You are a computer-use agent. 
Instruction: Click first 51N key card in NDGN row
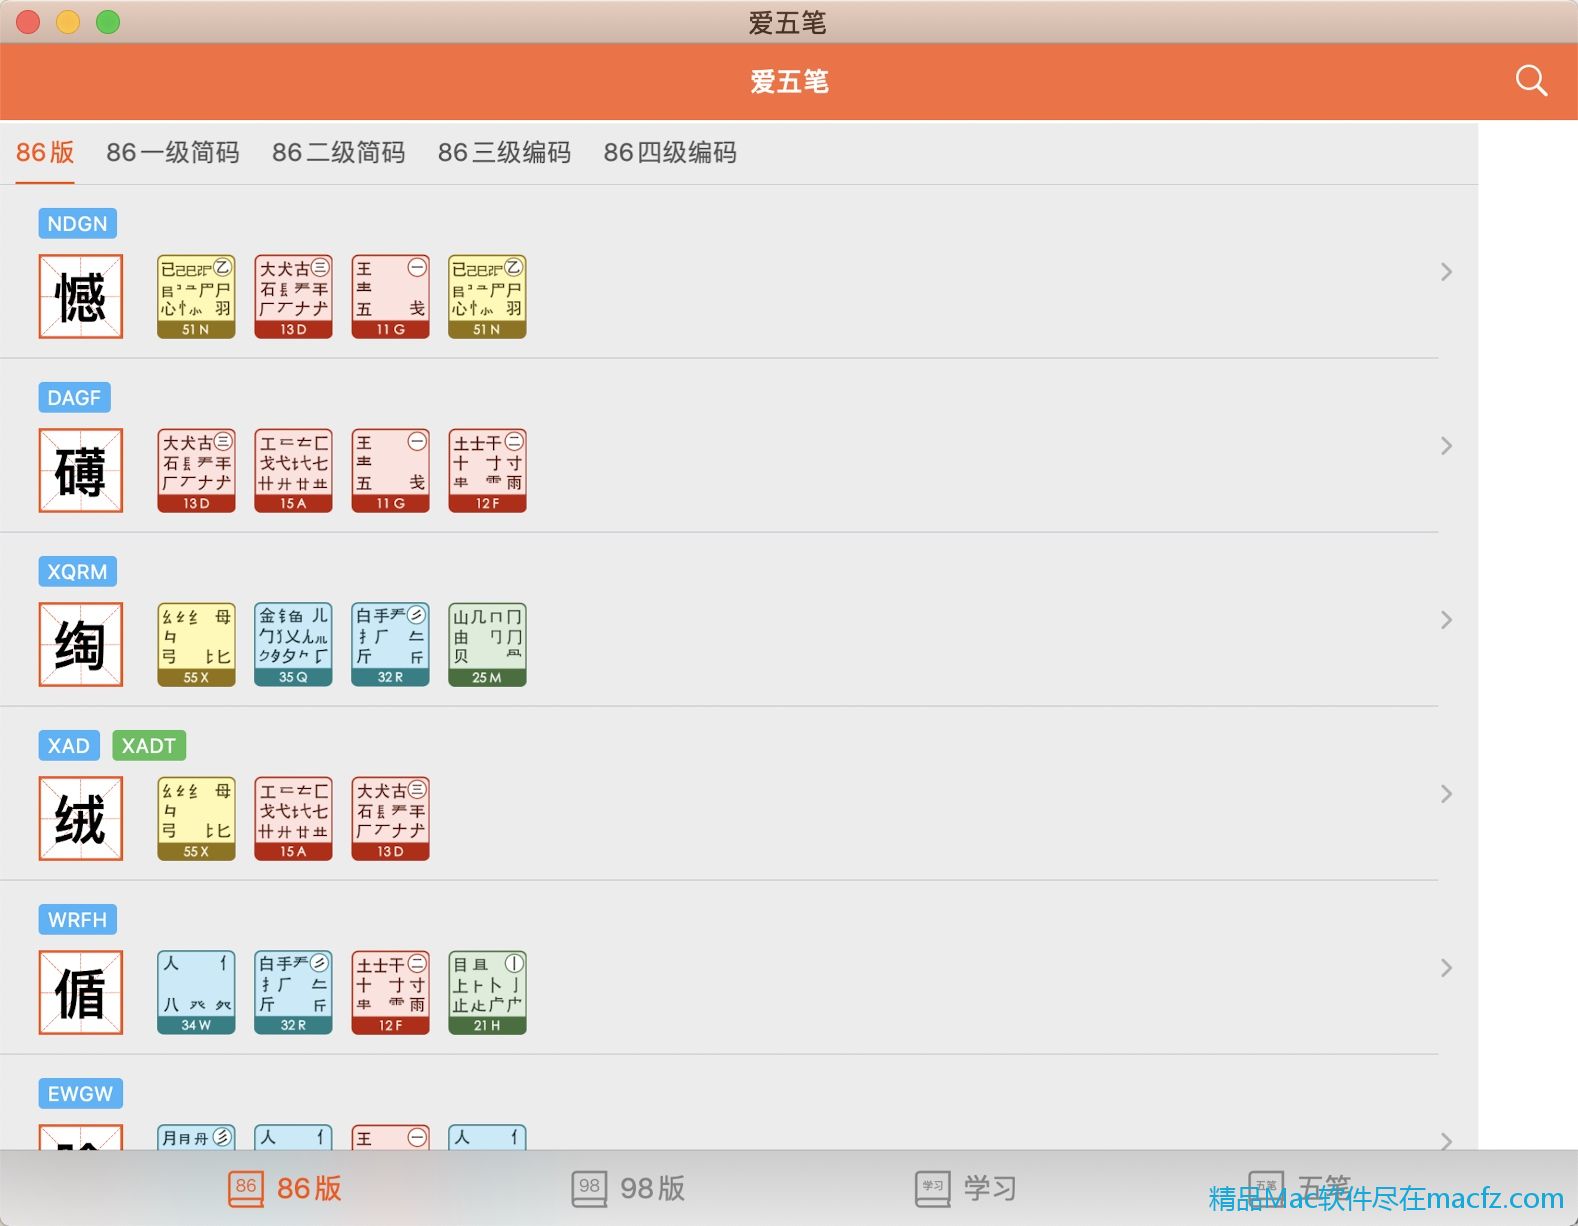196,296
